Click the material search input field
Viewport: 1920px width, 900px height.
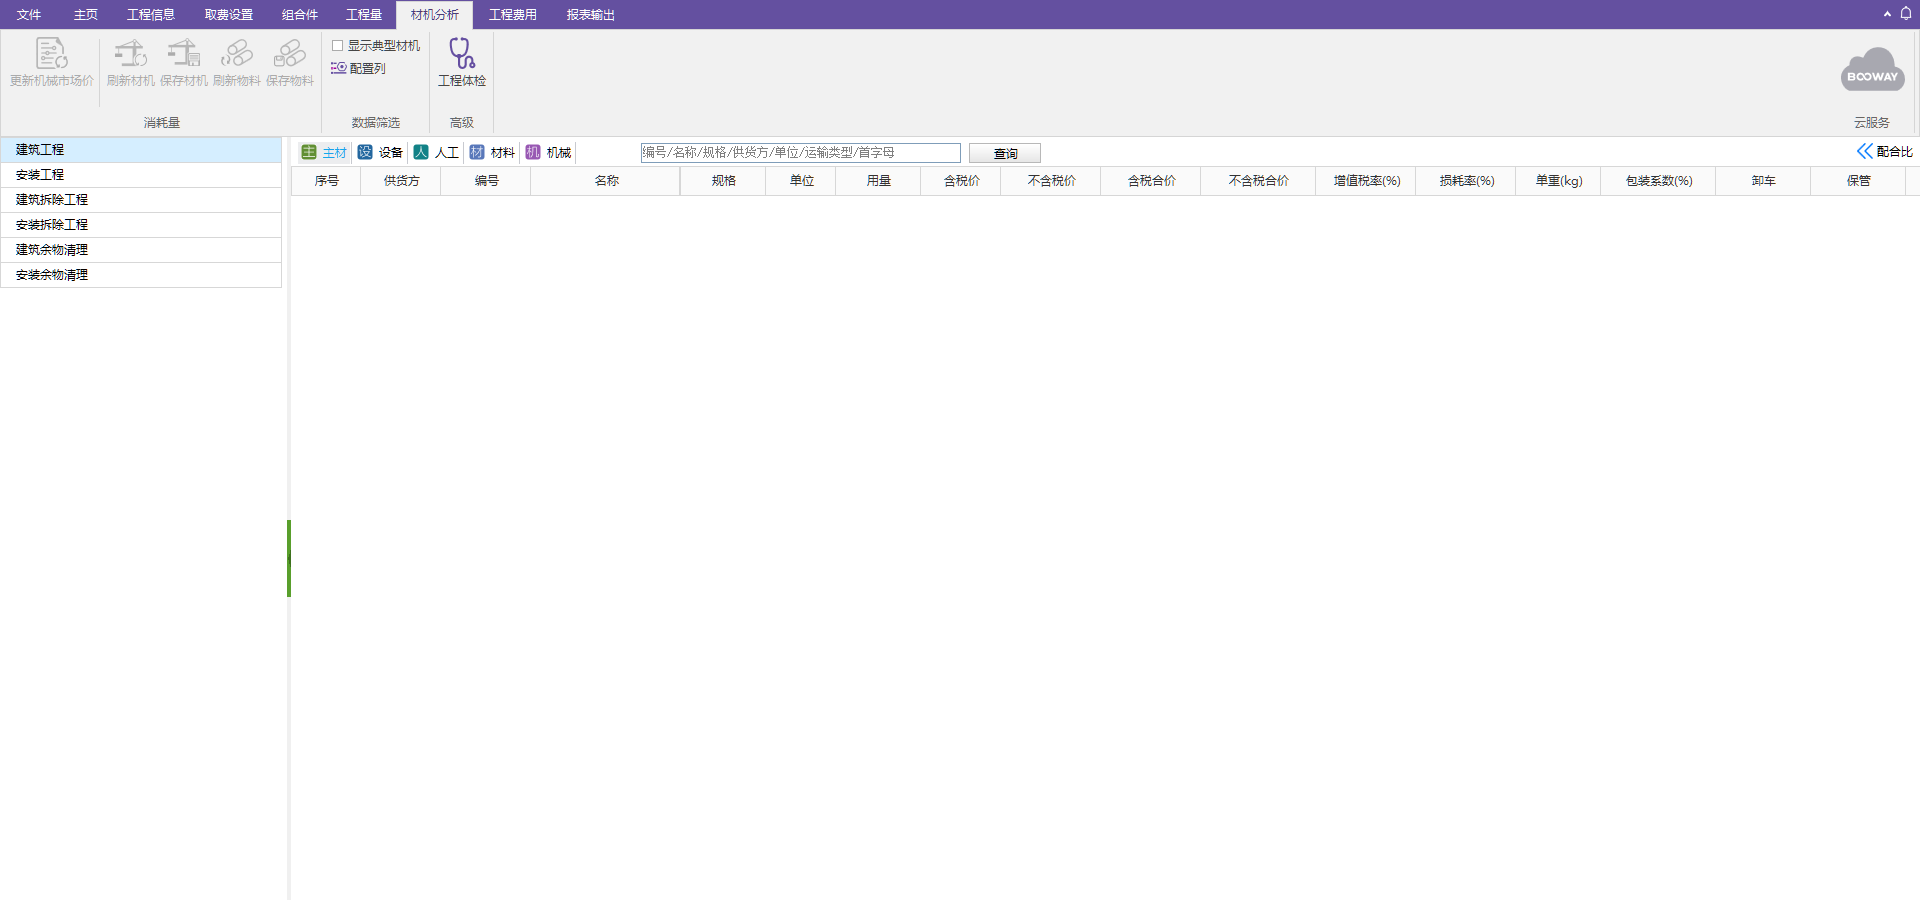(800, 152)
